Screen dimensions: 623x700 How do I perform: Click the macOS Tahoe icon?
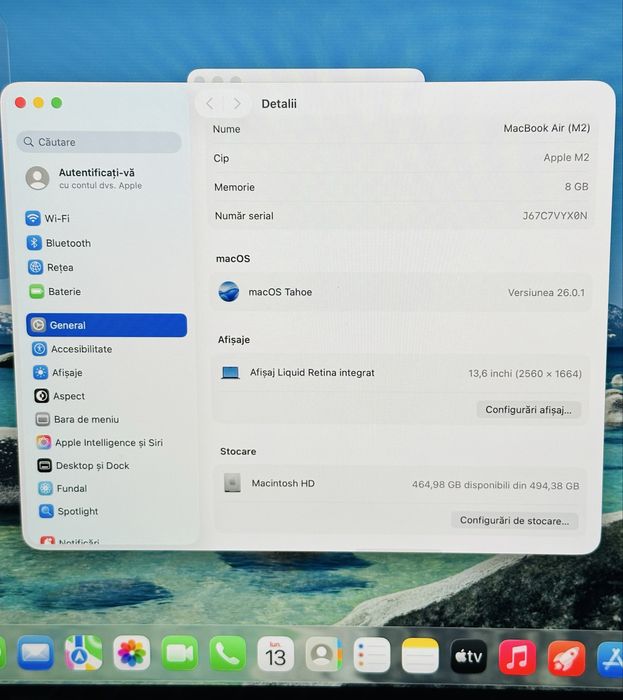click(x=229, y=292)
